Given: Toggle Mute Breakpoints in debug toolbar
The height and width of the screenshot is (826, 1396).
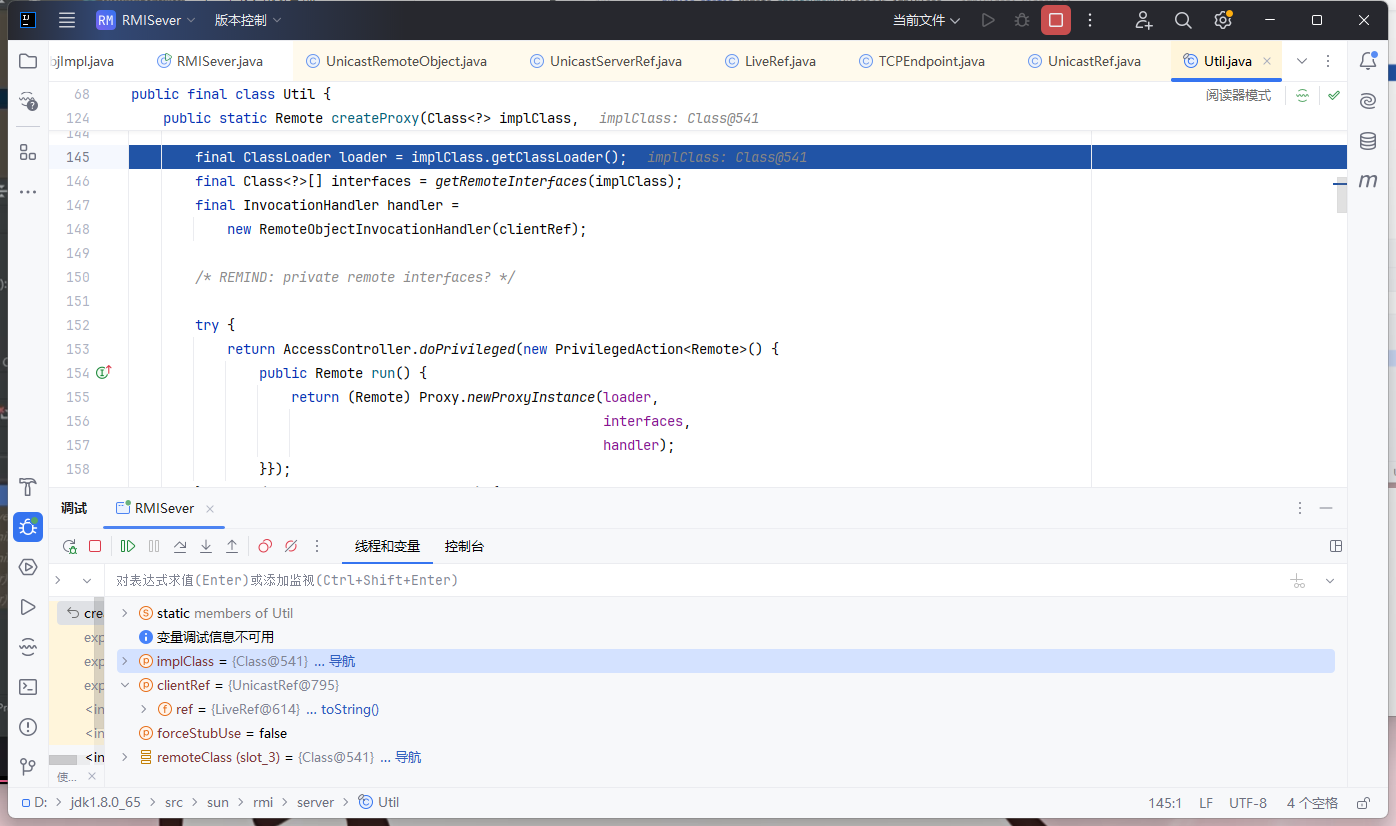Looking at the screenshot, I should coord(291,546).
